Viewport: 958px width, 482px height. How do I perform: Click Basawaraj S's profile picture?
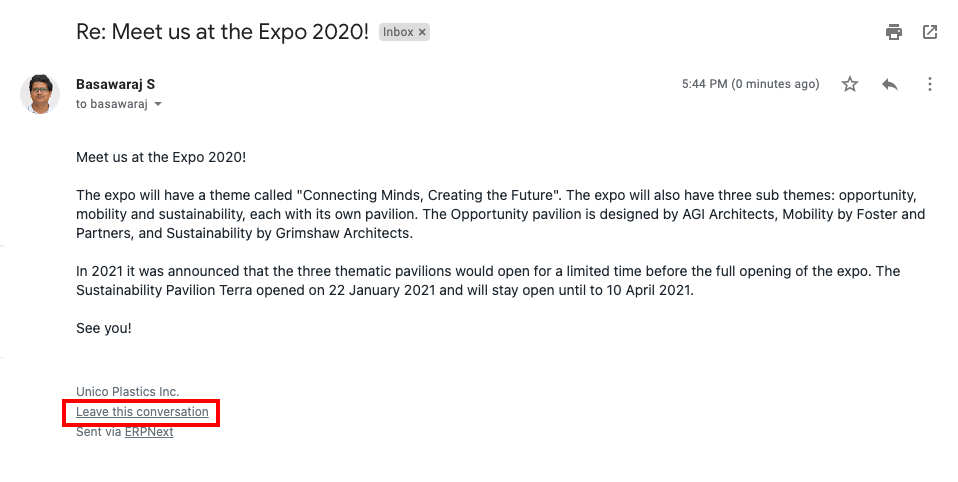click(40, 94)
